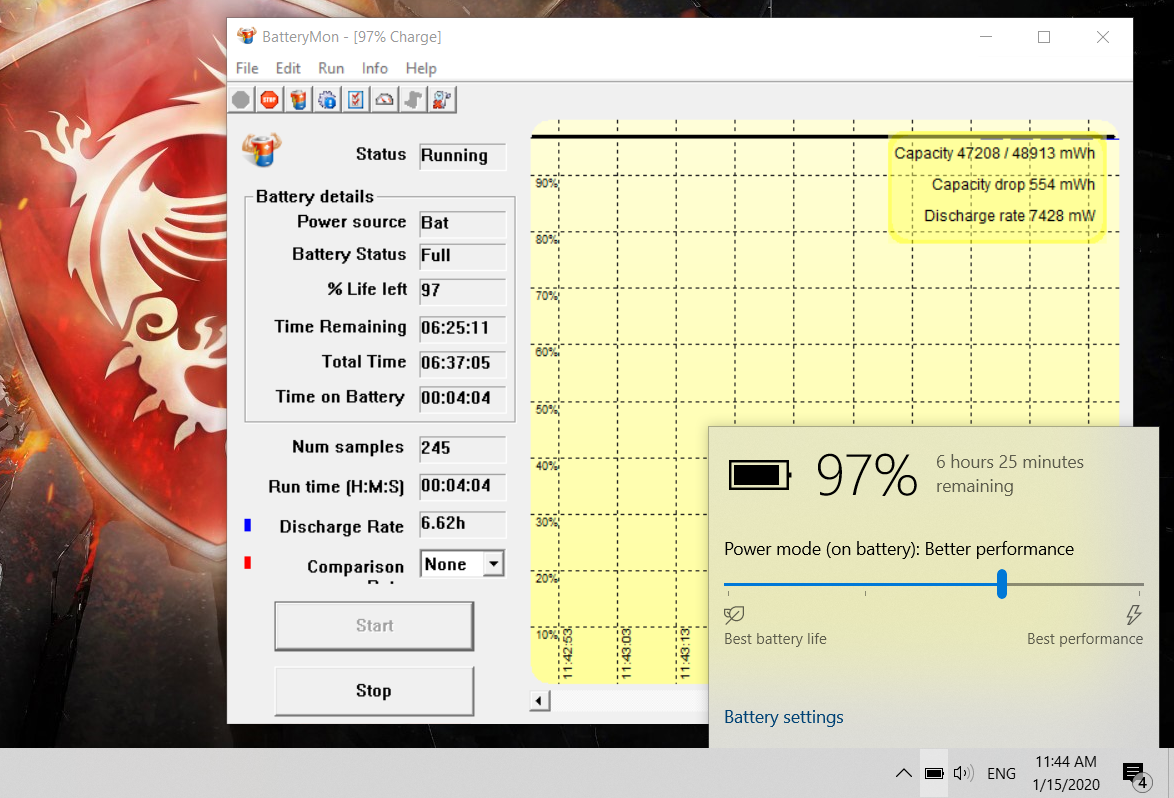The image size is (1174, 798).
Task: Click the leaf Best battery life icon
Action: pyautogui.click(x=734, y=615)
